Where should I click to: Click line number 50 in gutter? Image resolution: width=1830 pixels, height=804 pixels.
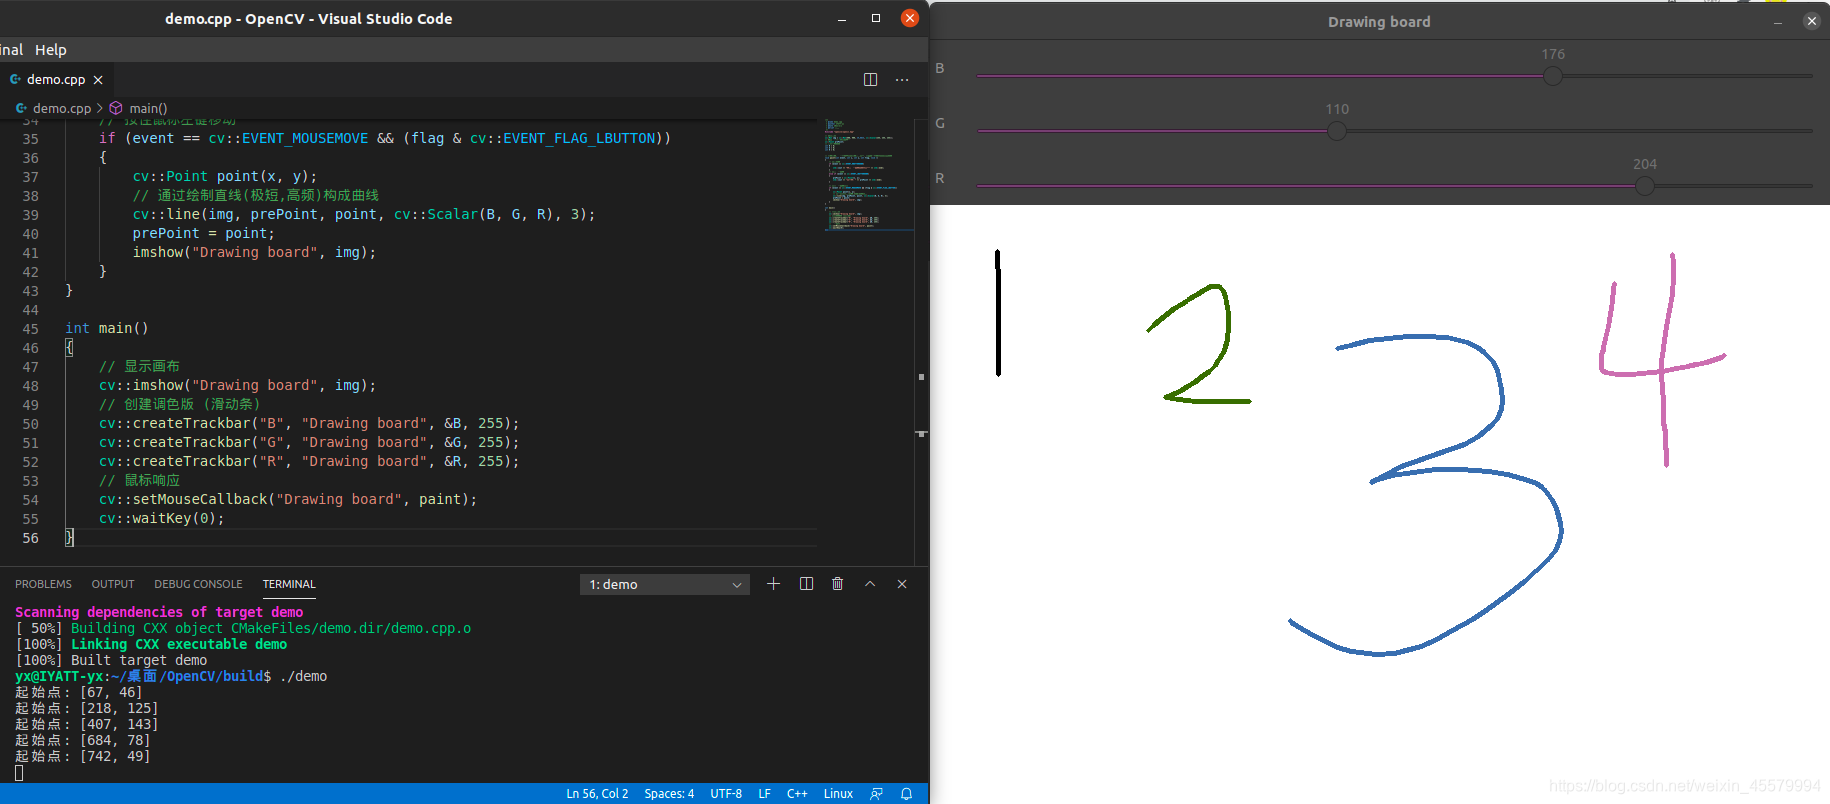coord(31,424)
